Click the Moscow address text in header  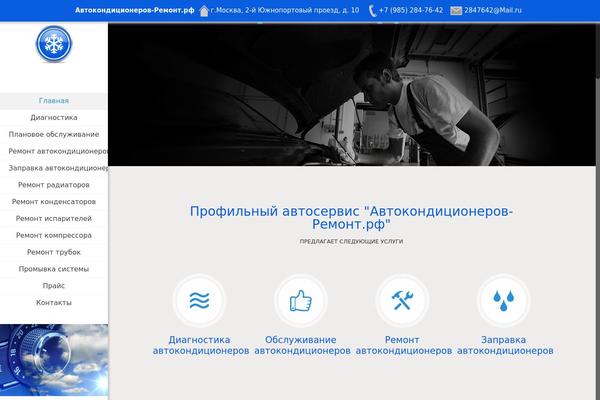[285, 10]
